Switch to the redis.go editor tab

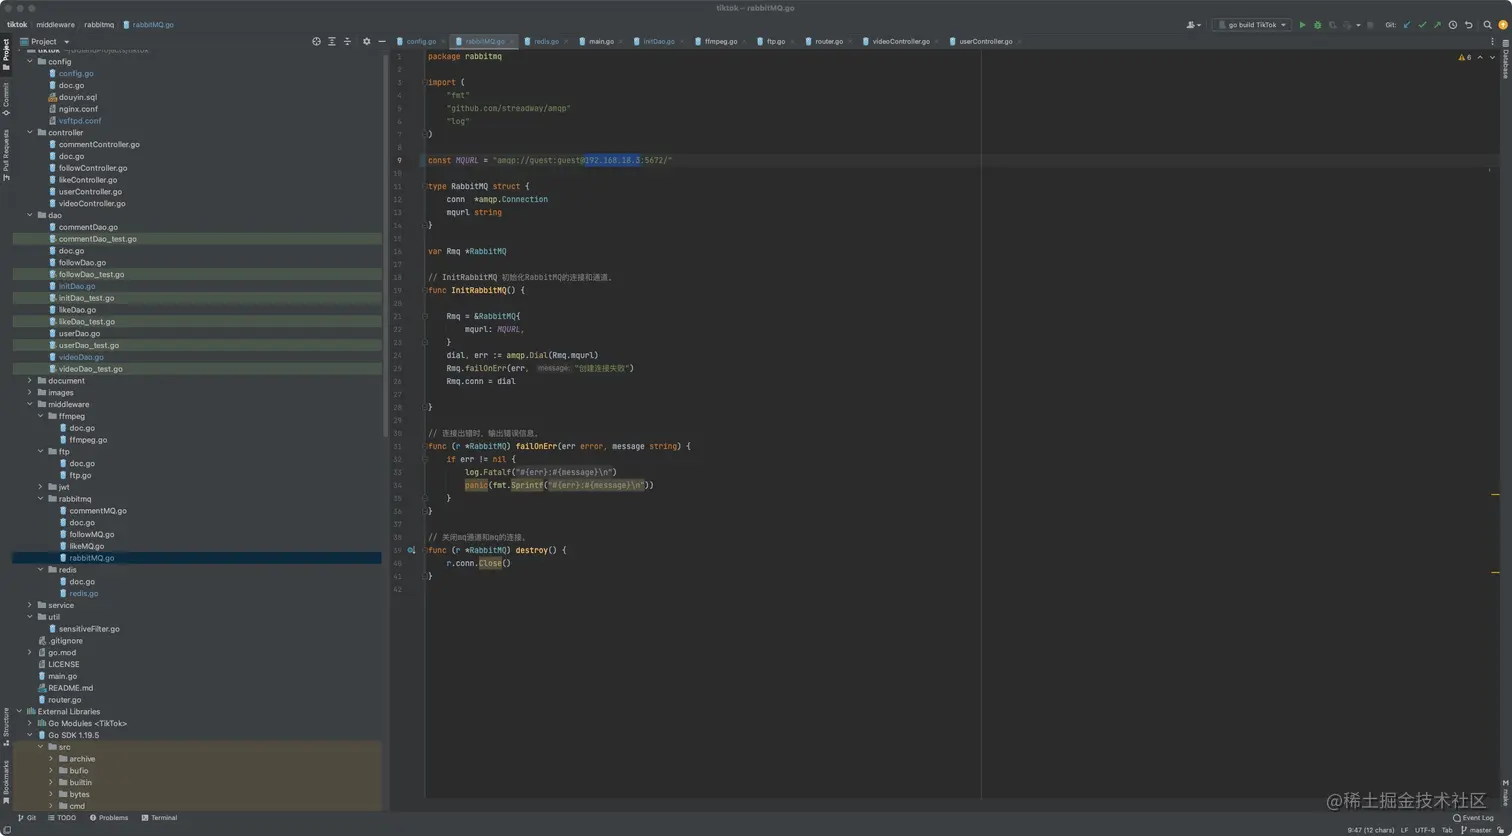546,42
